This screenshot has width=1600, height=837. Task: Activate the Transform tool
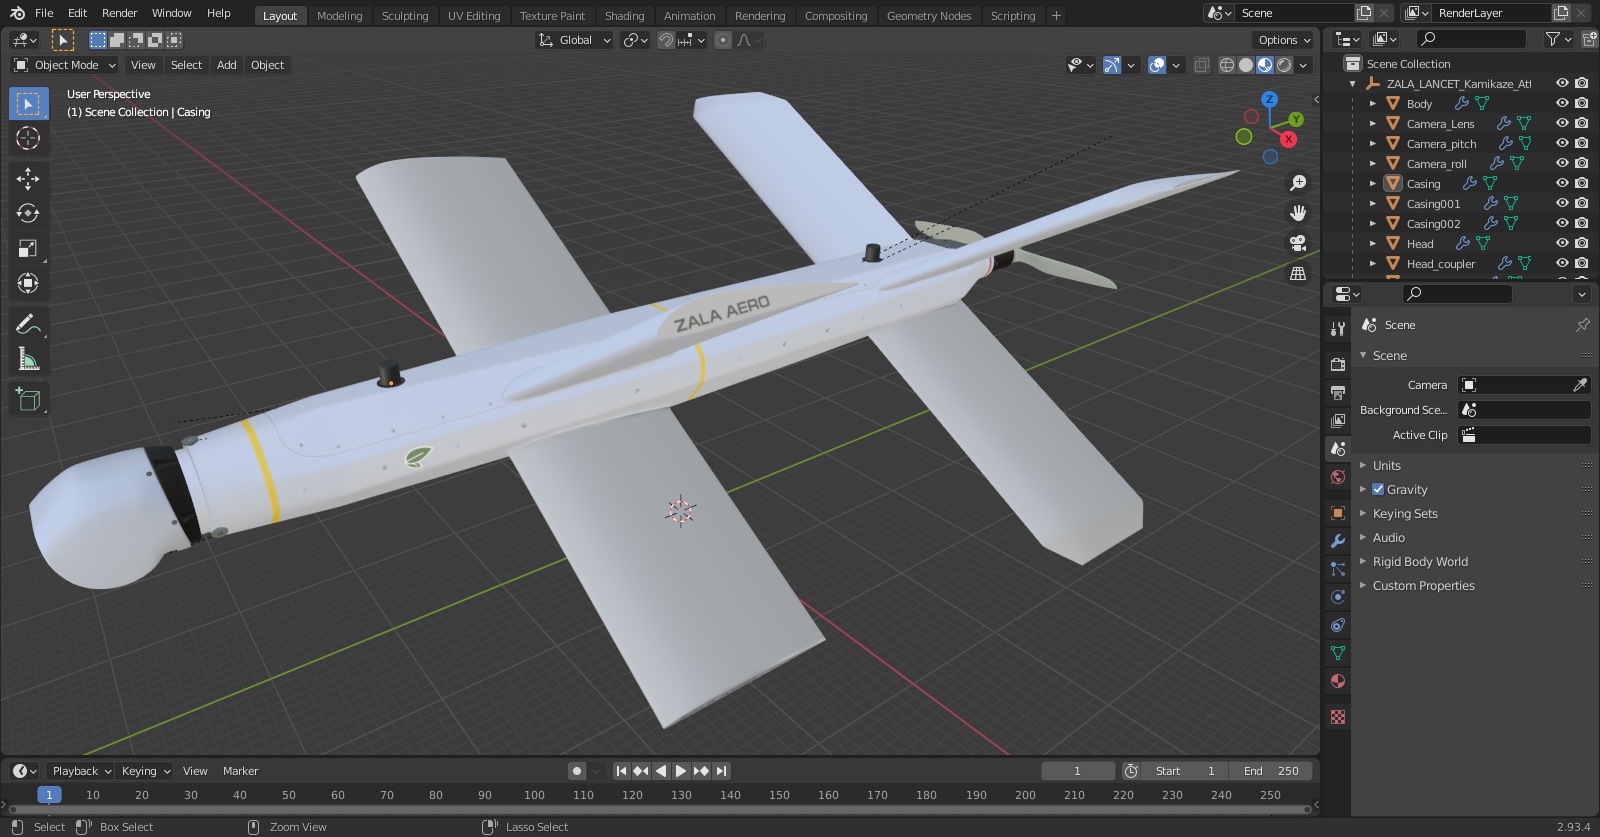click(28, 284)
